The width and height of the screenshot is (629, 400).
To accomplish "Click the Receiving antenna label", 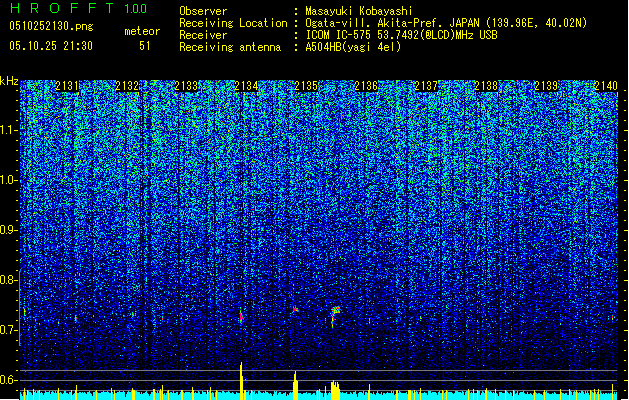I will (230, 47).
